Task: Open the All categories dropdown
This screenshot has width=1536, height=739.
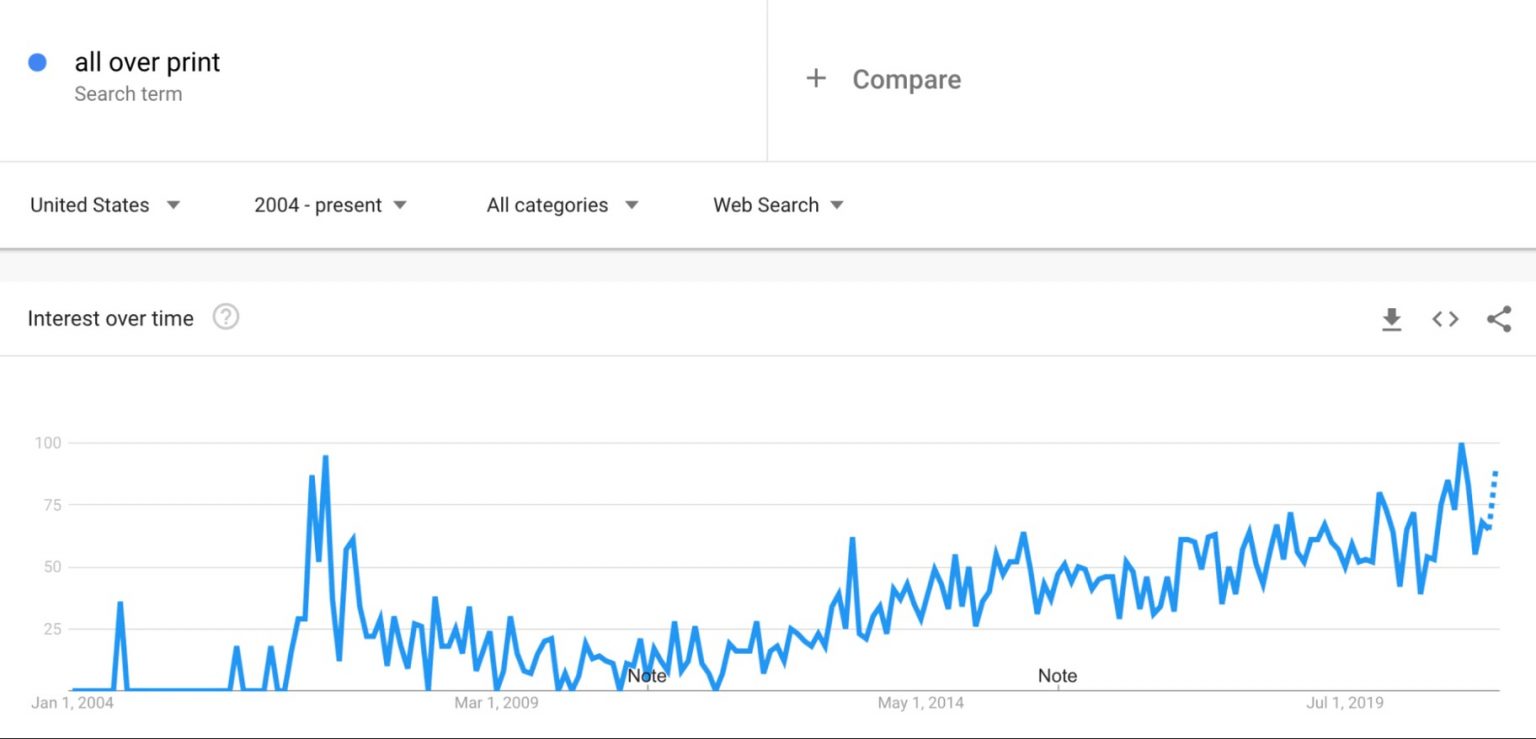Action: [562, 205]
